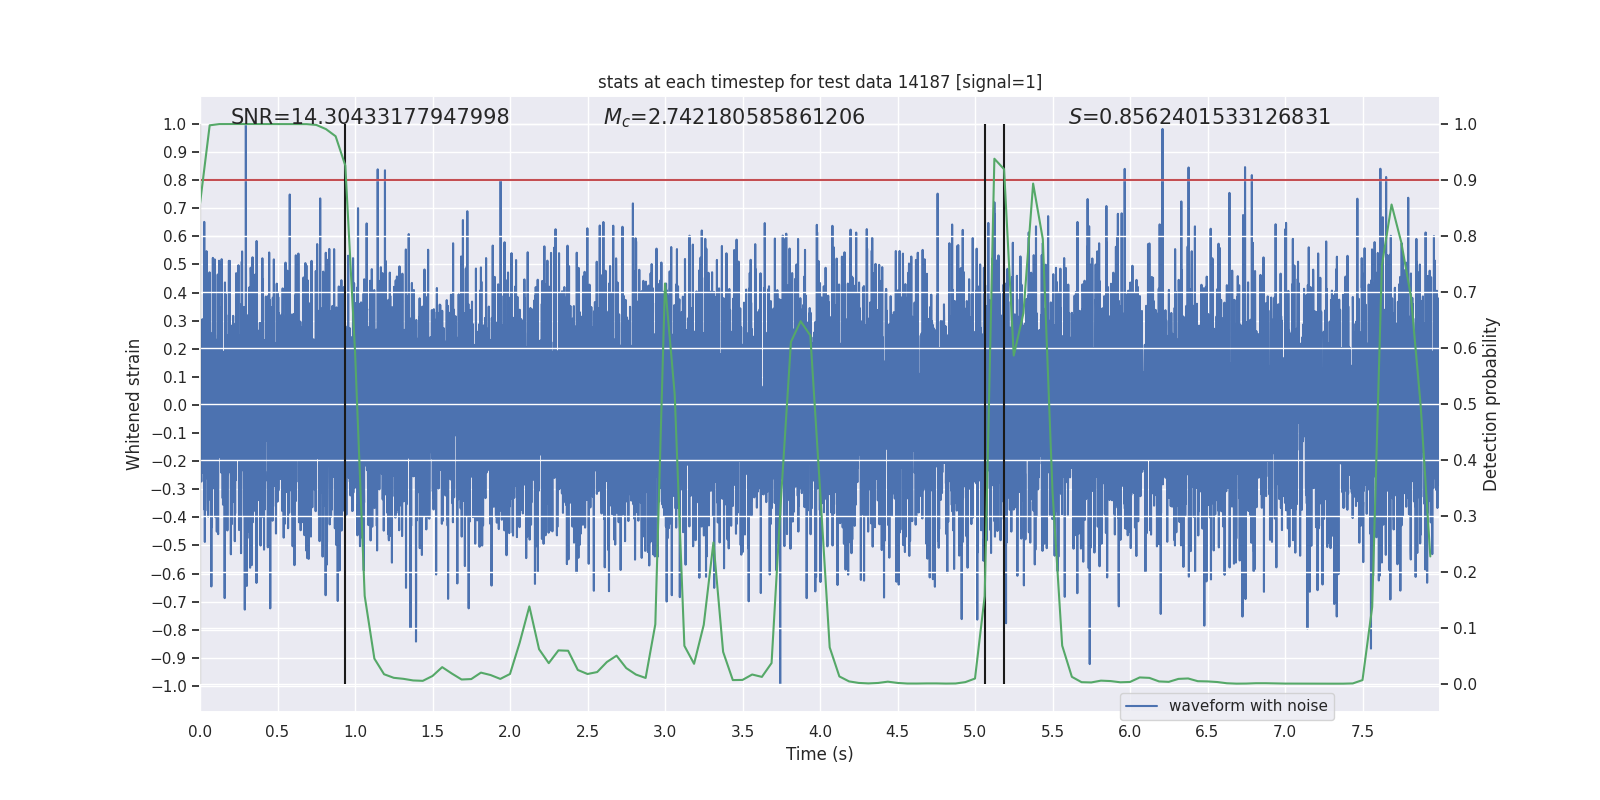This screenshot has width=1600, height=800.
Task: Select the 0.7 tick on the Detection probability axis
Action: (x=1465, y=292)
